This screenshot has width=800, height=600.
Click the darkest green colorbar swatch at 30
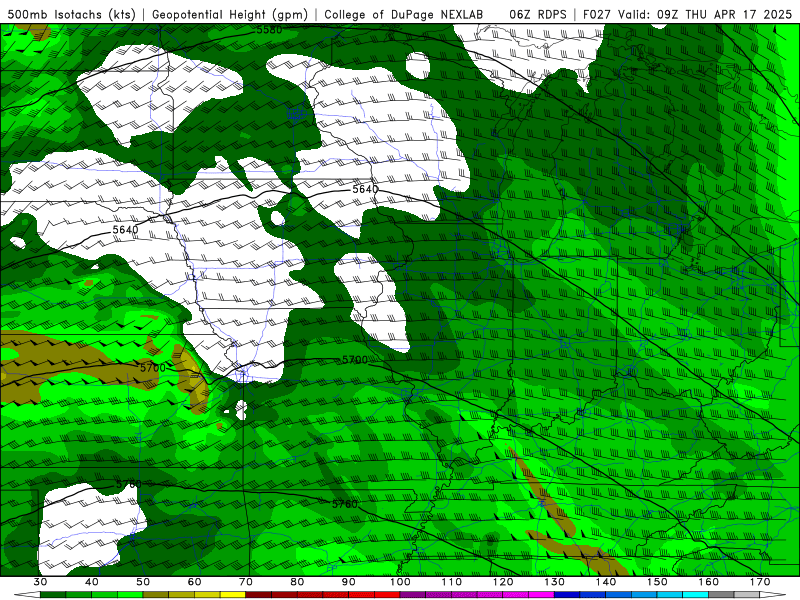[x=53, y=595]
